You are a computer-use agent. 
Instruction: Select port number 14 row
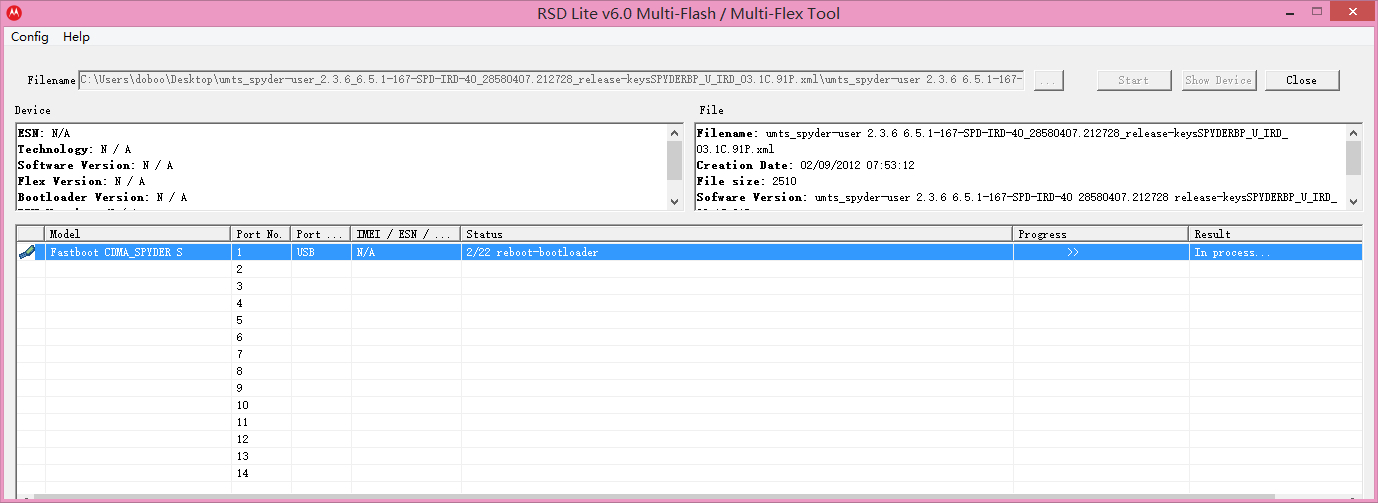(690, 473)
